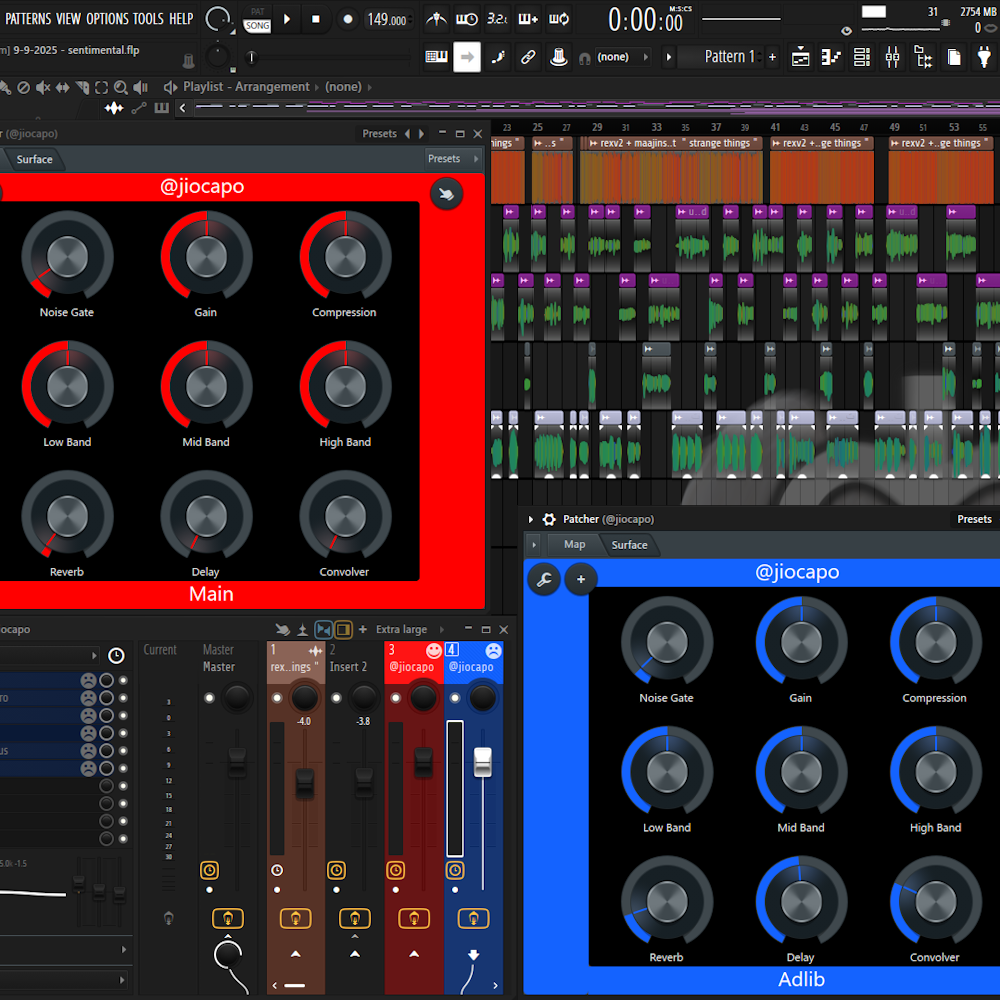Open the Mixer icon in toolbar

[x=892, y=57]
